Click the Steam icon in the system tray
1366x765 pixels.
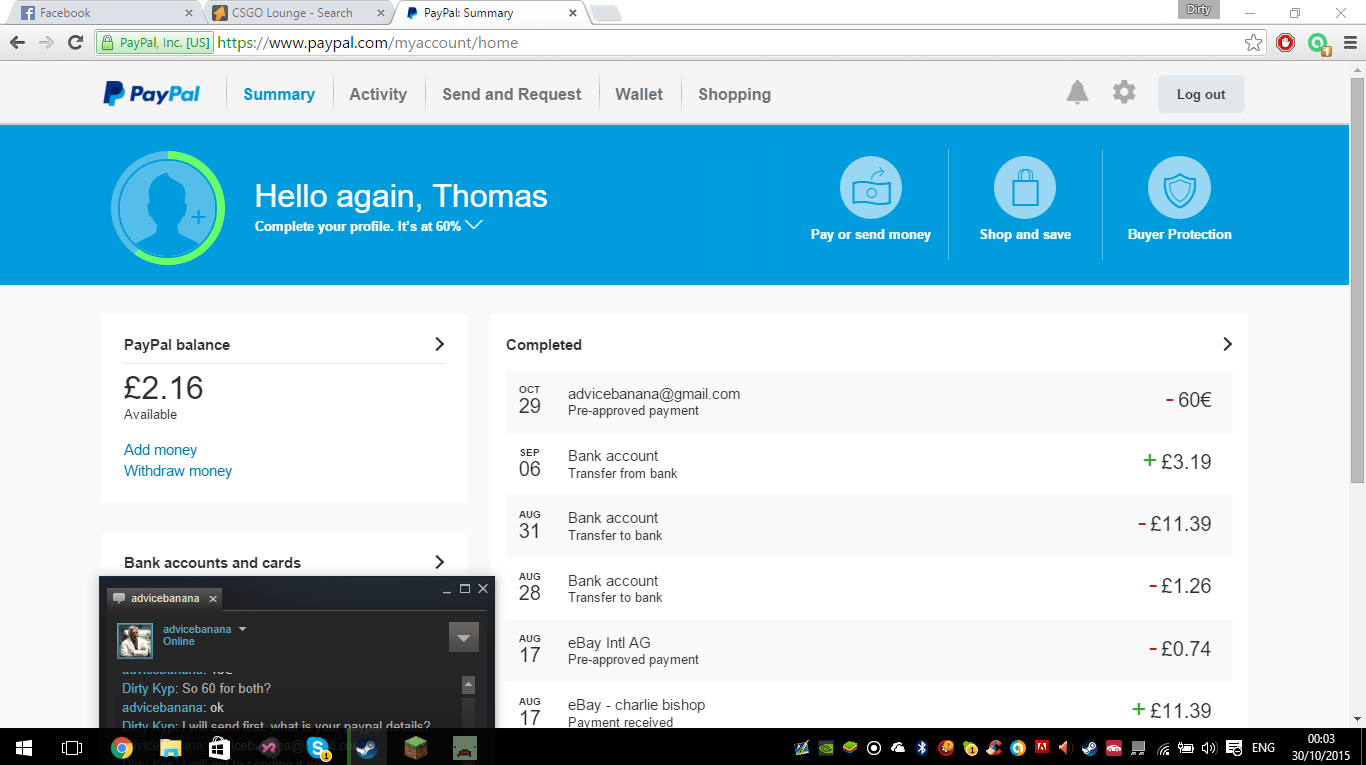tap(1089, 747)
